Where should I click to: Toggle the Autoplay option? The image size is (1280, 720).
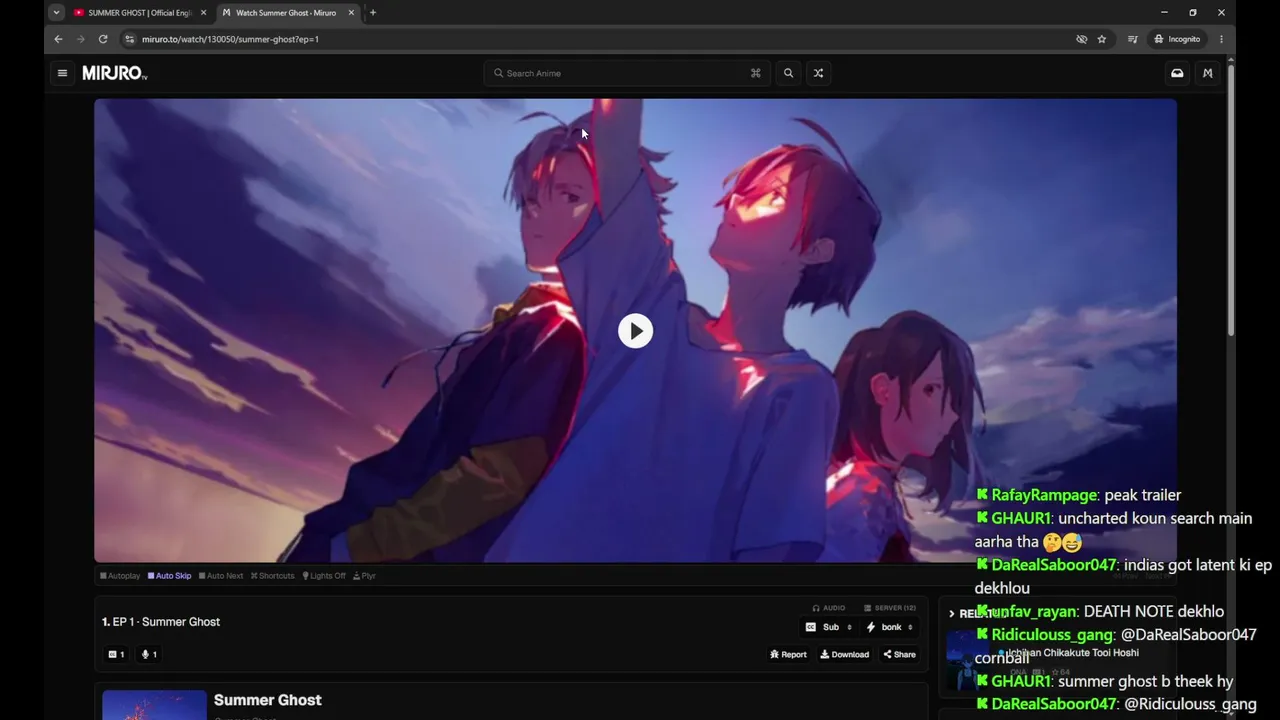click(x=120, y=576)
